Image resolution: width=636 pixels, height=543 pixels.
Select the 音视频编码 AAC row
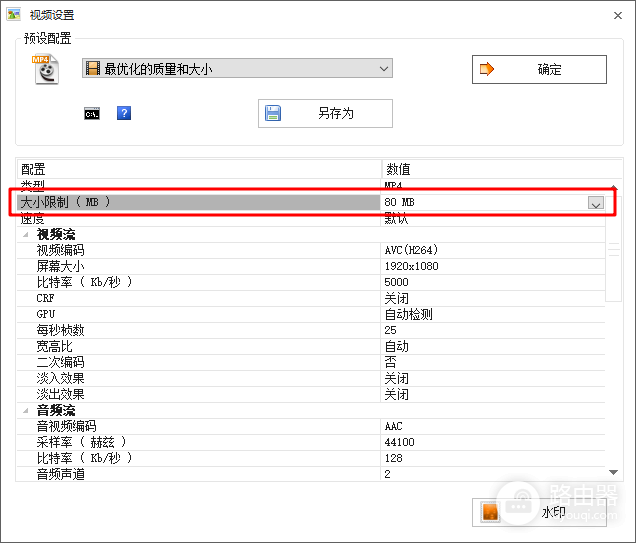[x=311, y=426]
